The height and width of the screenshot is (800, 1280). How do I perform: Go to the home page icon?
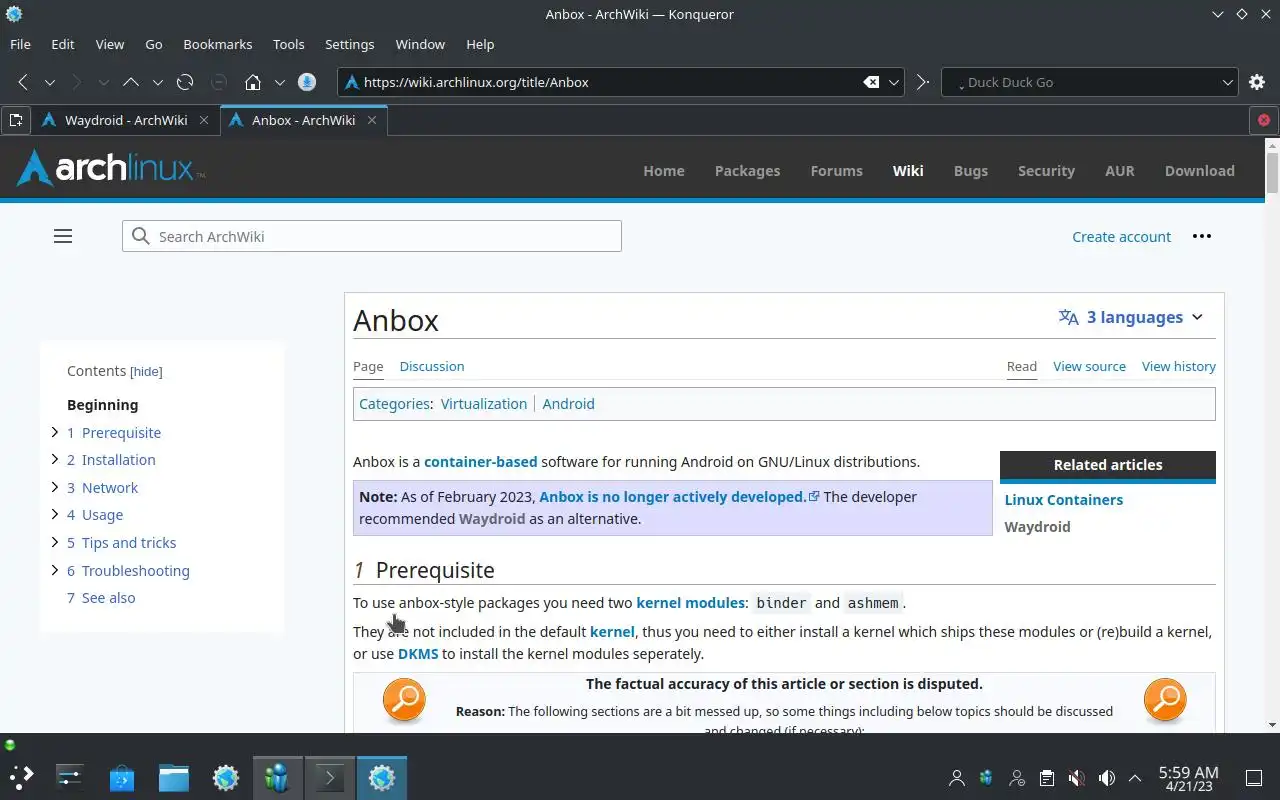point(253,82)
